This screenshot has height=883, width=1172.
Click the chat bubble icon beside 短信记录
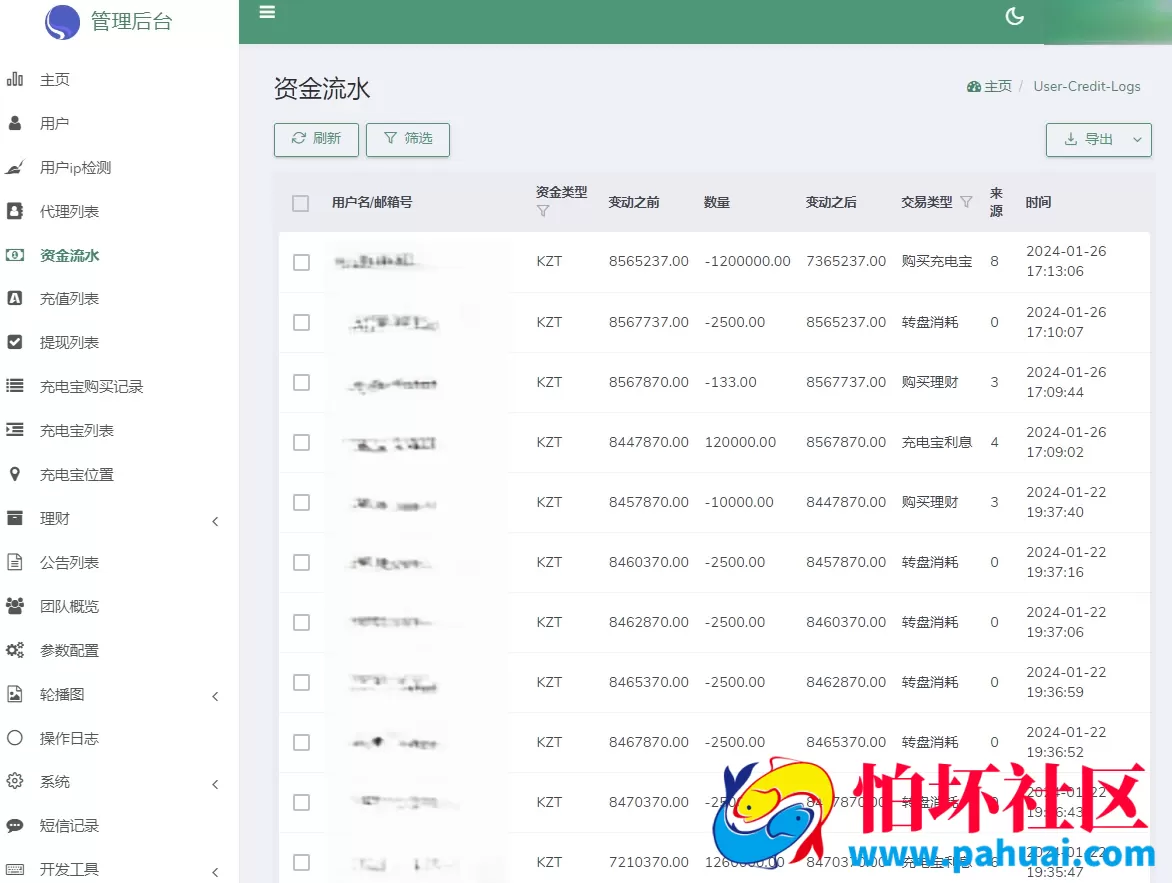tap(15, 825)
